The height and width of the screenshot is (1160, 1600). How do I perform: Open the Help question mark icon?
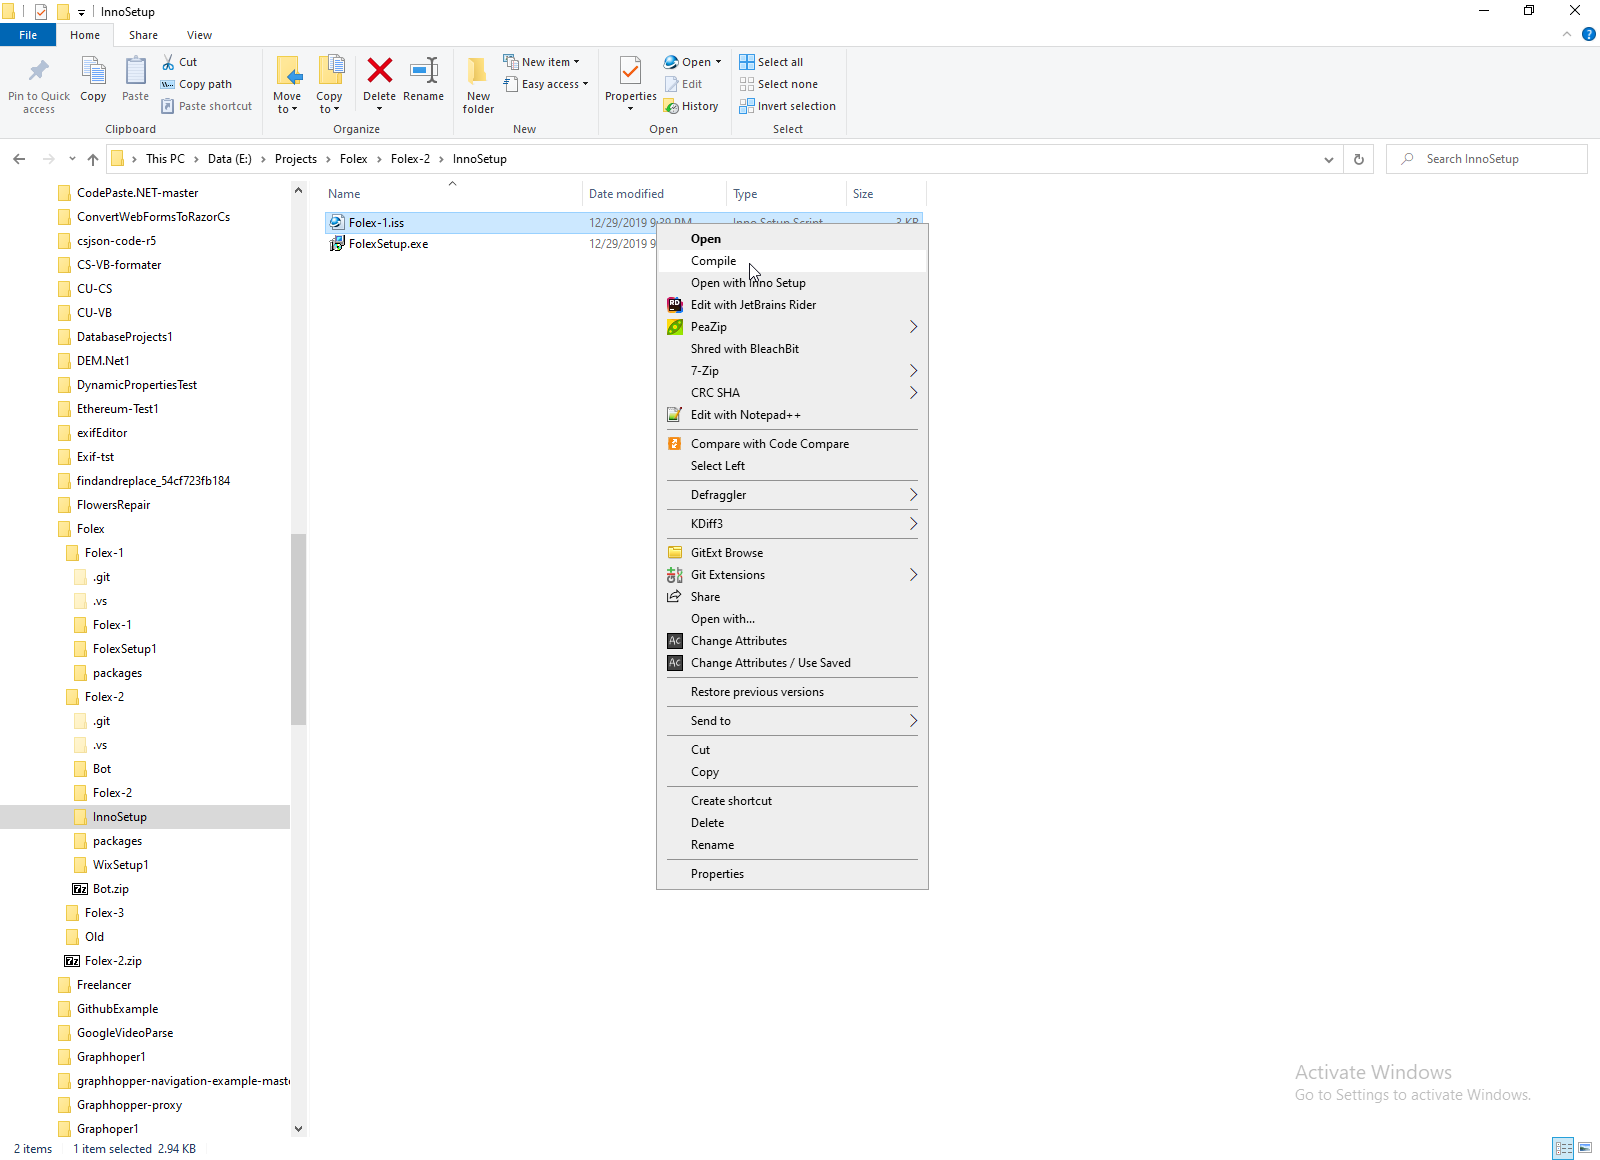pos(1589,35)
